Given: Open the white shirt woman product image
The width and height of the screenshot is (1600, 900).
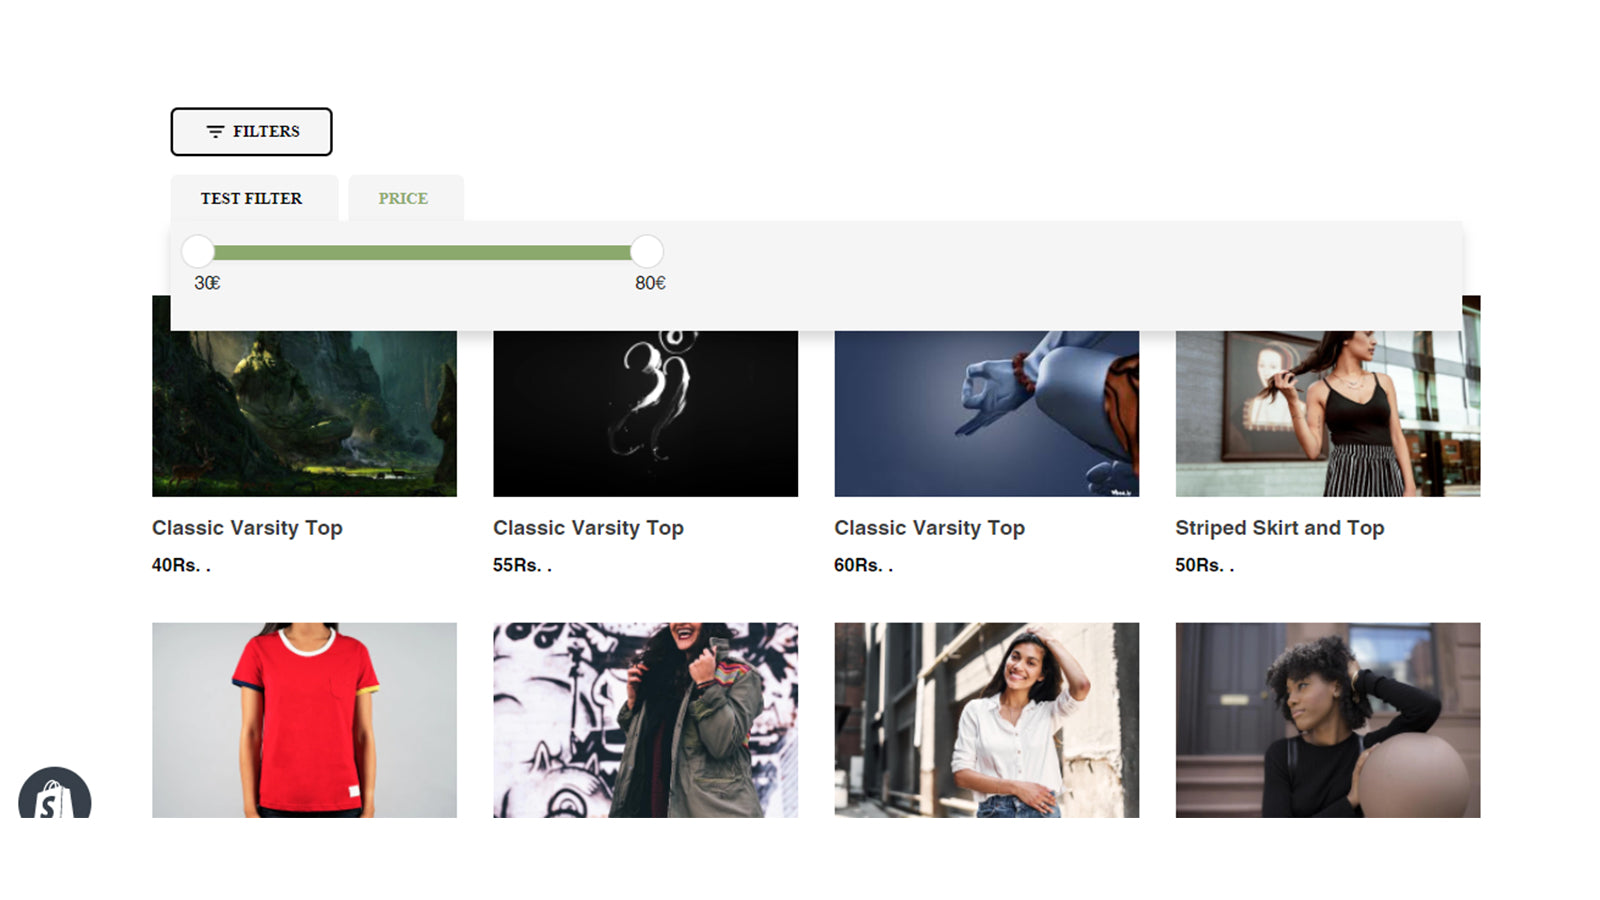Looking at the screenshot, I should click(986, 720).
